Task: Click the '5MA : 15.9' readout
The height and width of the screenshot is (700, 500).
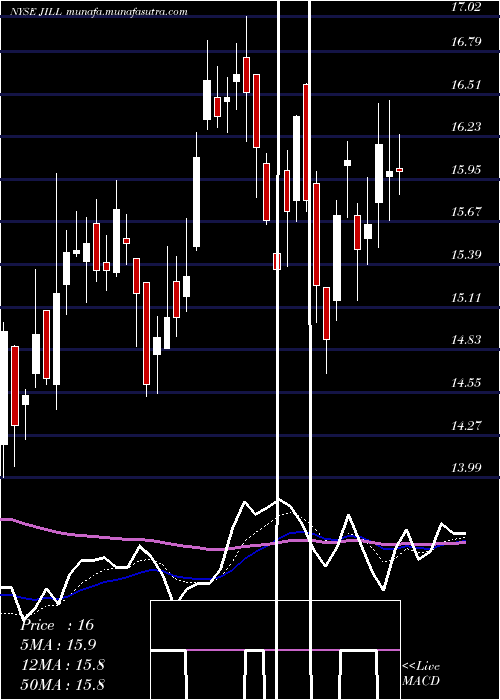Action: click(x=58, y=645)
